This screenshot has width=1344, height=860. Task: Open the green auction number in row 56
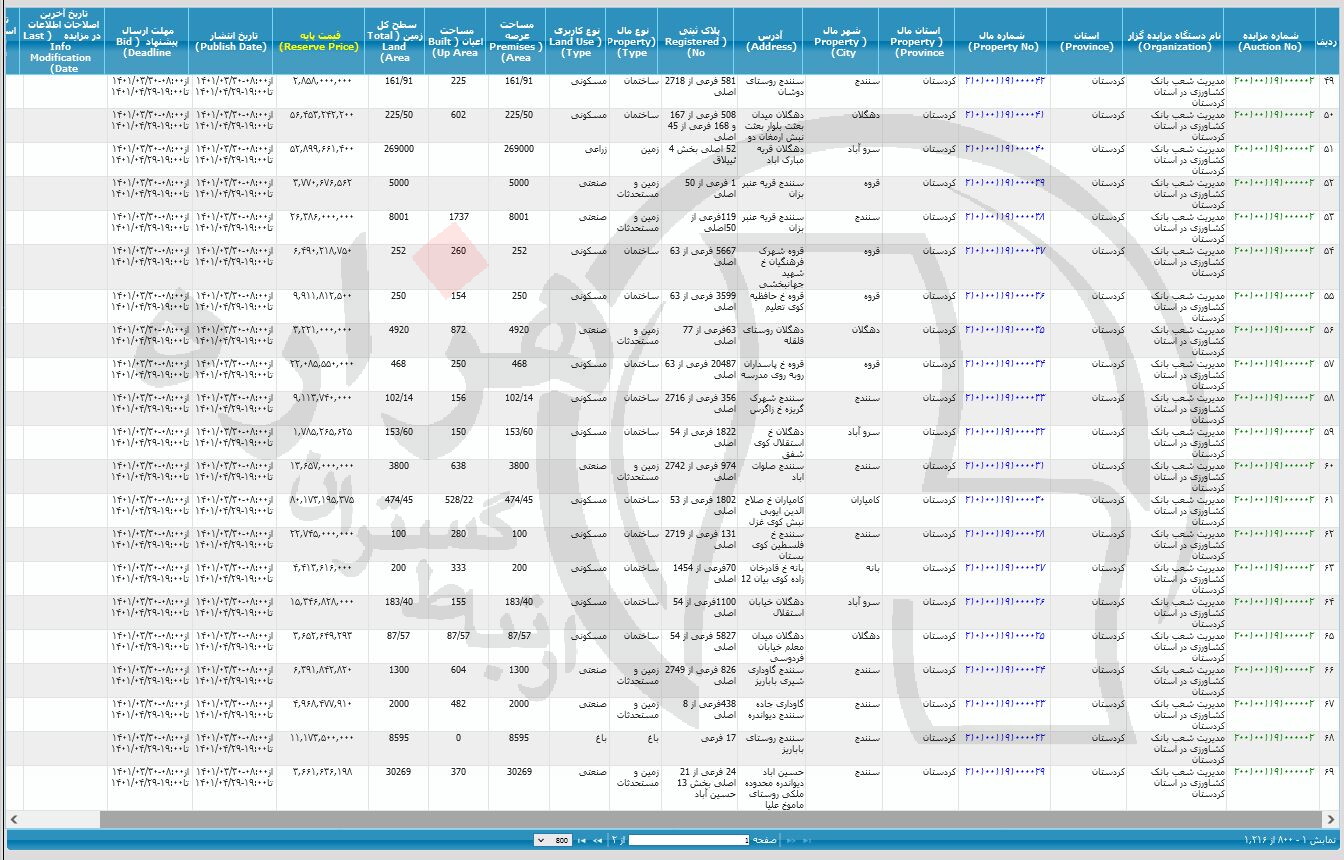point(1275,329)
